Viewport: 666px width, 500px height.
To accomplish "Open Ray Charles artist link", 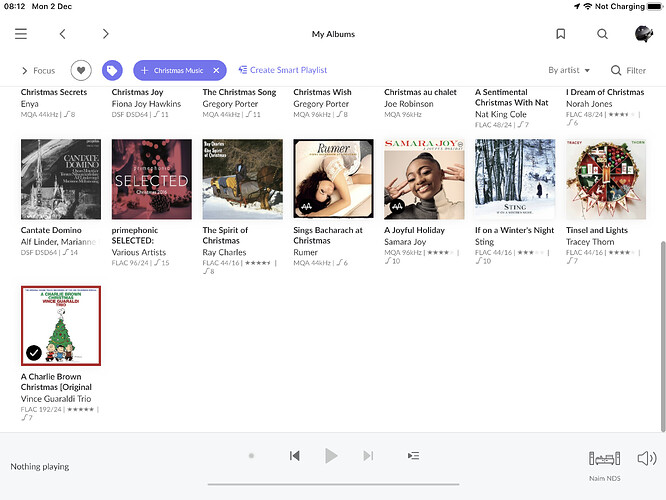I will pos(224,252).
